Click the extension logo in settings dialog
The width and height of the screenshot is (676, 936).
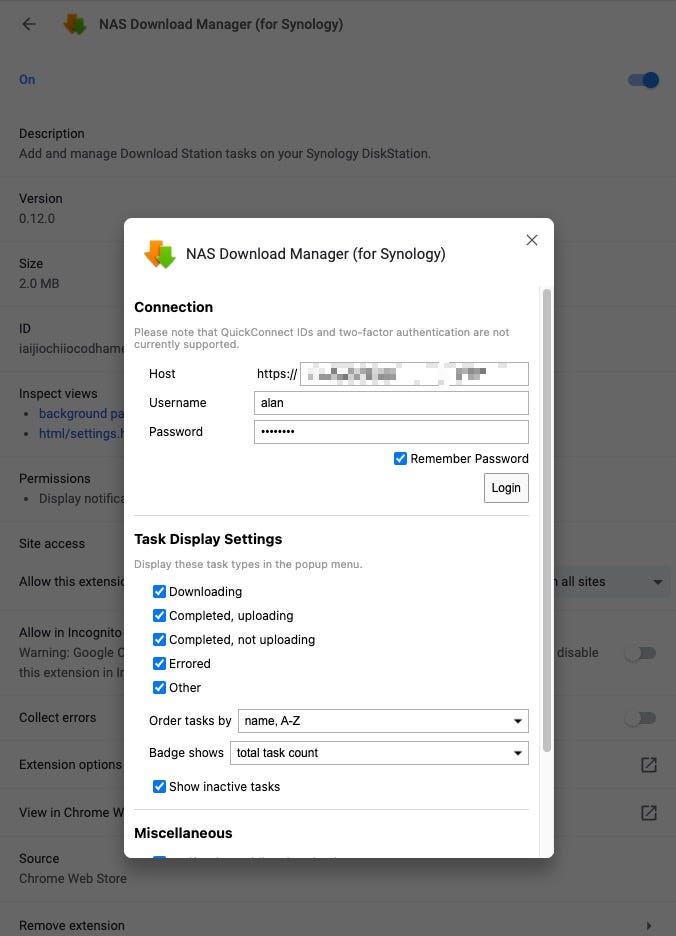159,254
